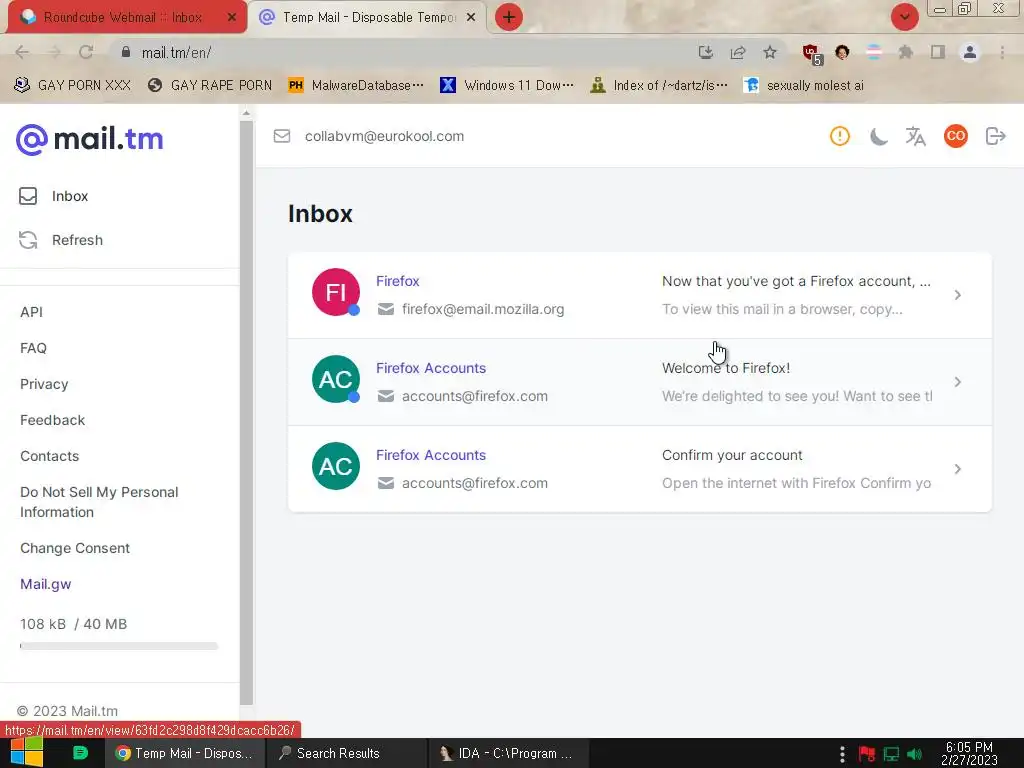Click the envelope icon beside firefox@email.mozilla.org
Screen dimensions: 1024x768
[386, 309]
